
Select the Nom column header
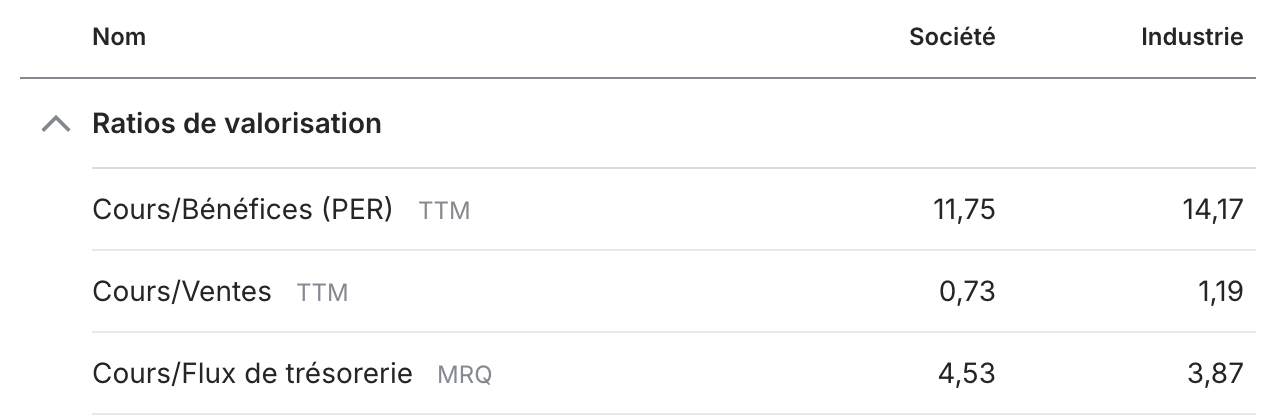tap(119, 37)
